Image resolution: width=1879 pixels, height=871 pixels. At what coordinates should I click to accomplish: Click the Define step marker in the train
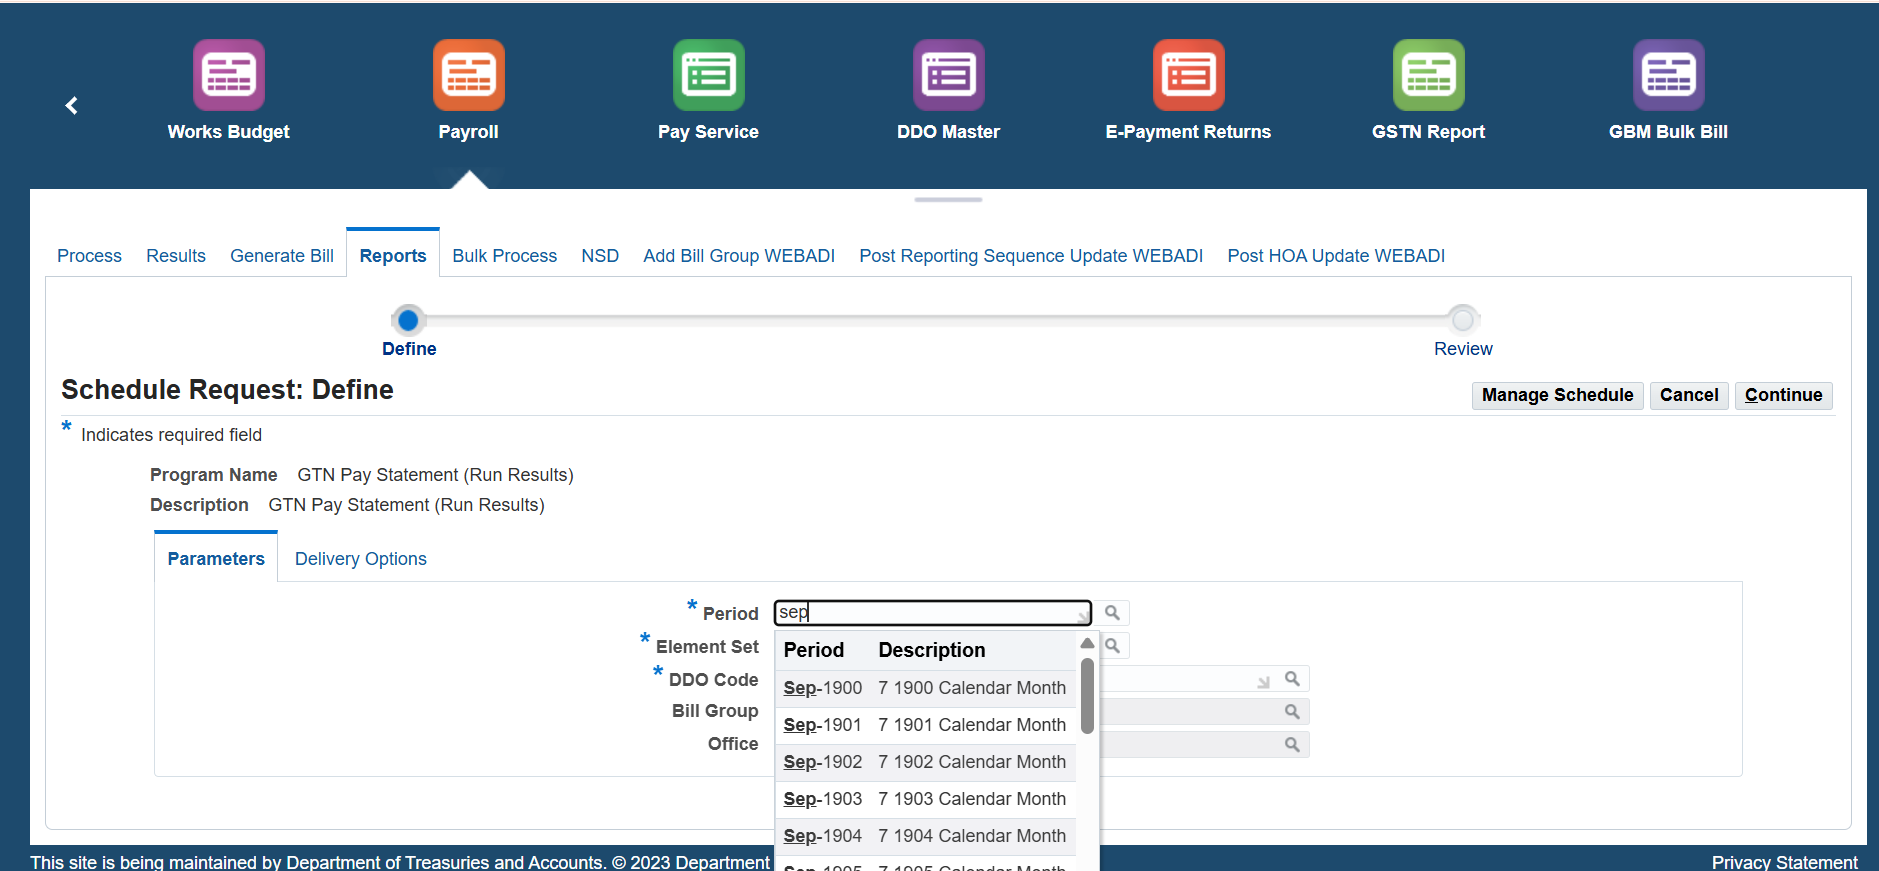pyautogui.click(x=408, y=320)
